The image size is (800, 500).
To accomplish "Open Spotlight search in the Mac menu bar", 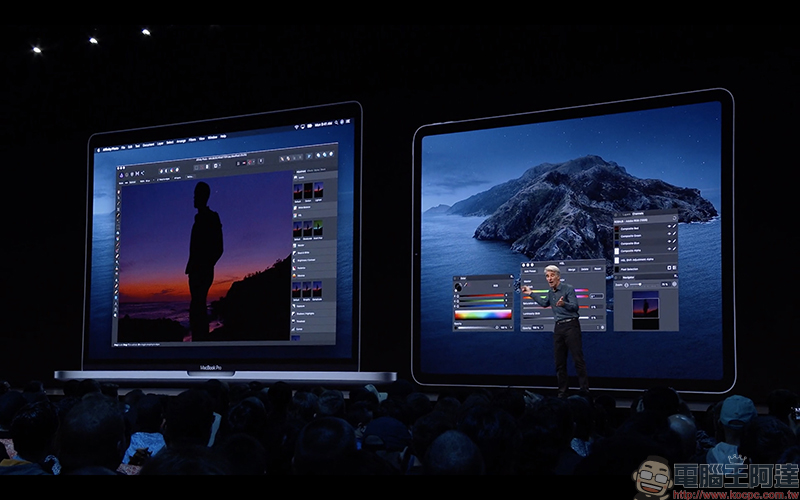I will tap(336, 123).
